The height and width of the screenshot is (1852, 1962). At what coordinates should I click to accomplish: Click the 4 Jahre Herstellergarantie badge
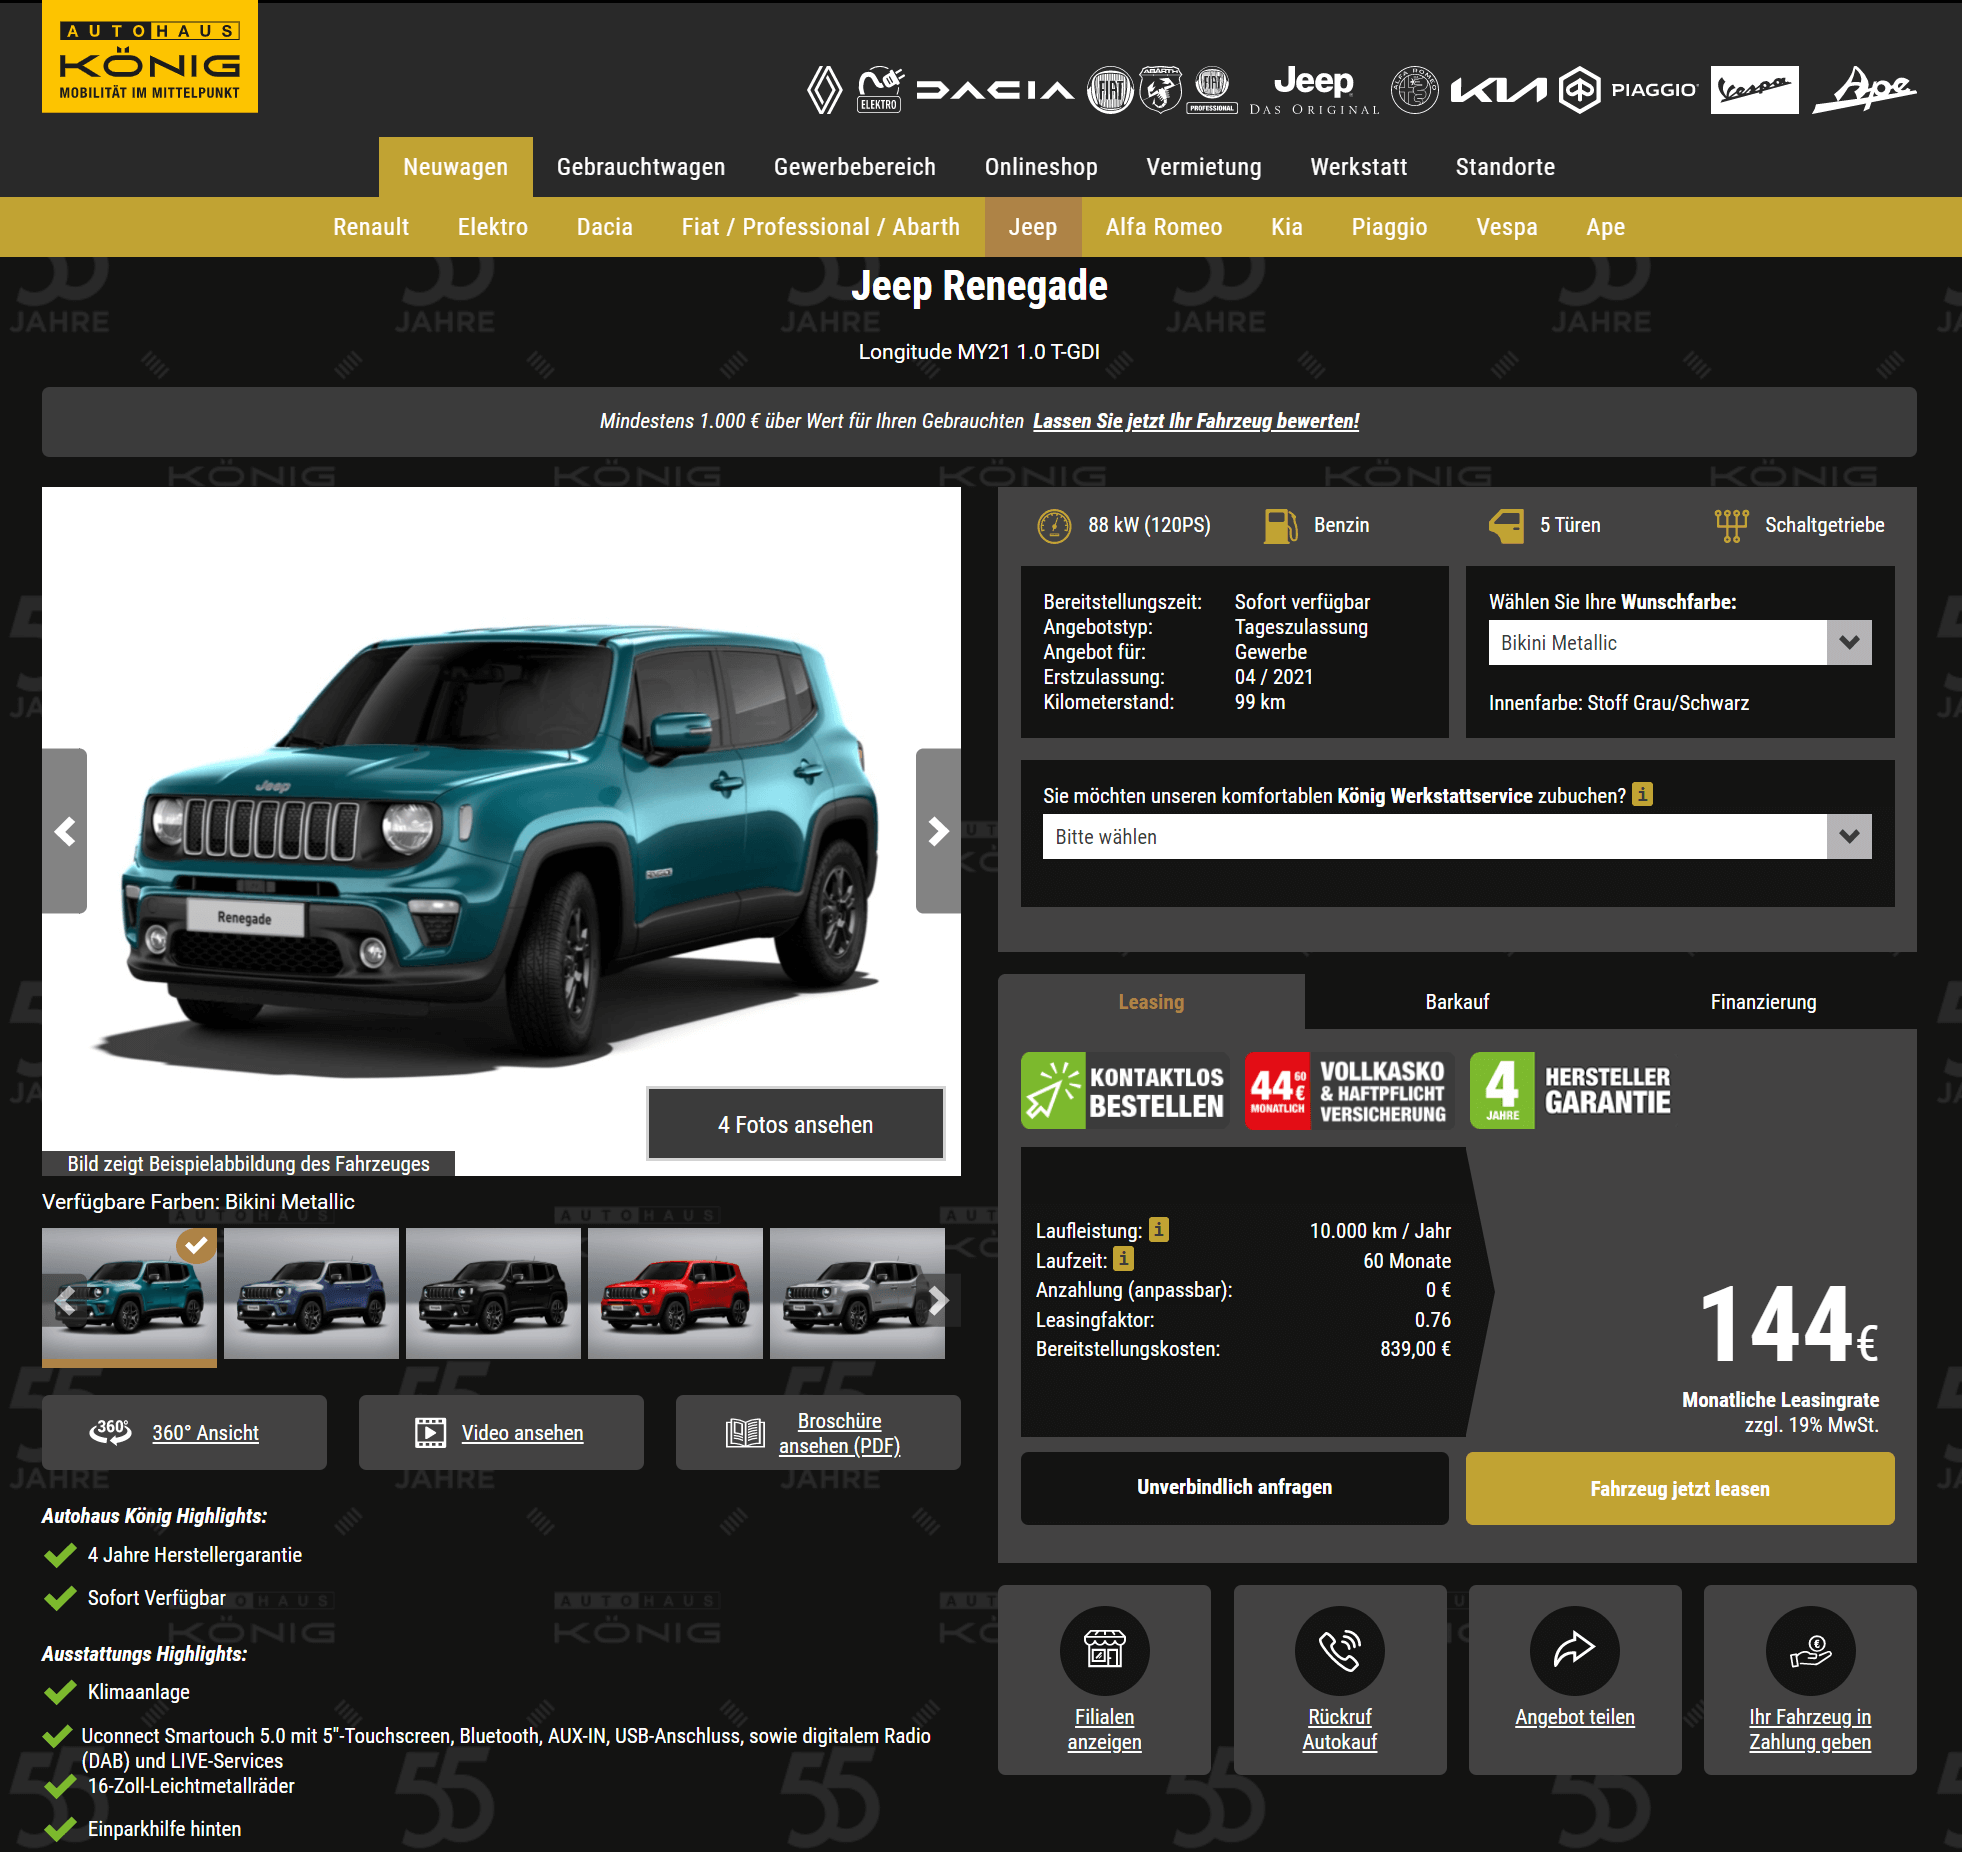coord(1572,1091)
